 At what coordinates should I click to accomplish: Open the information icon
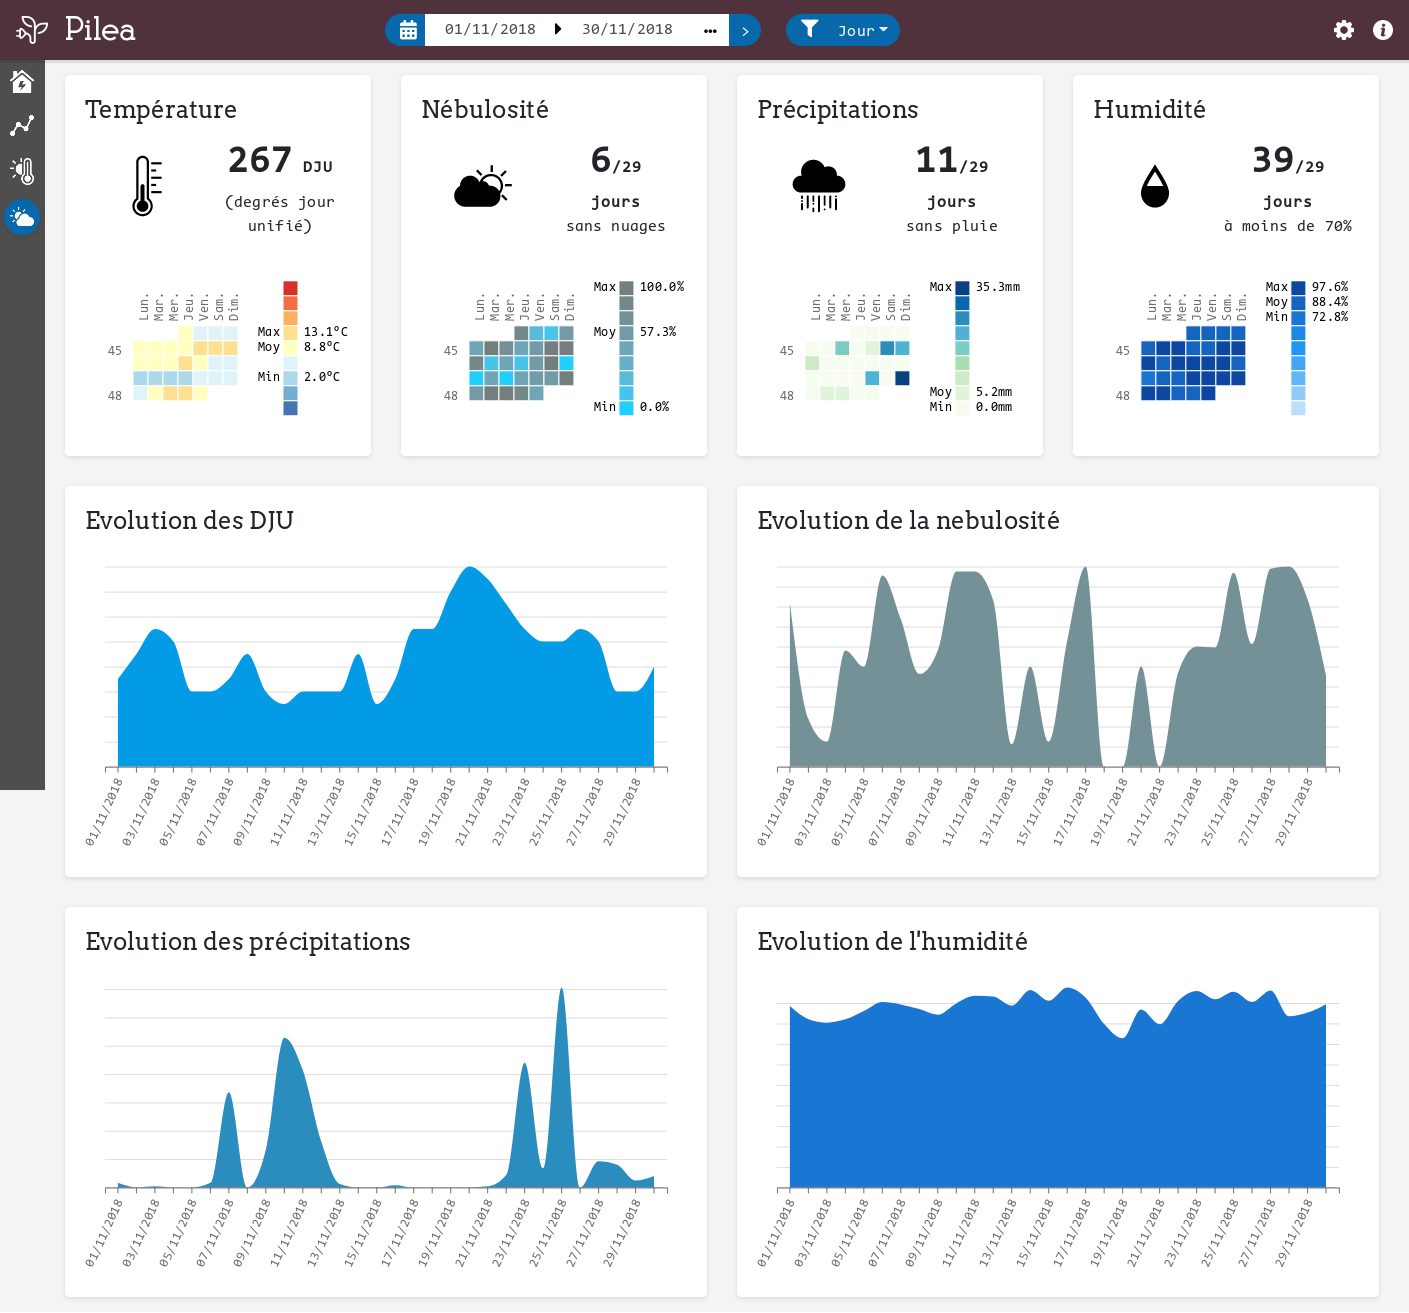click(x=1383, y=30)
